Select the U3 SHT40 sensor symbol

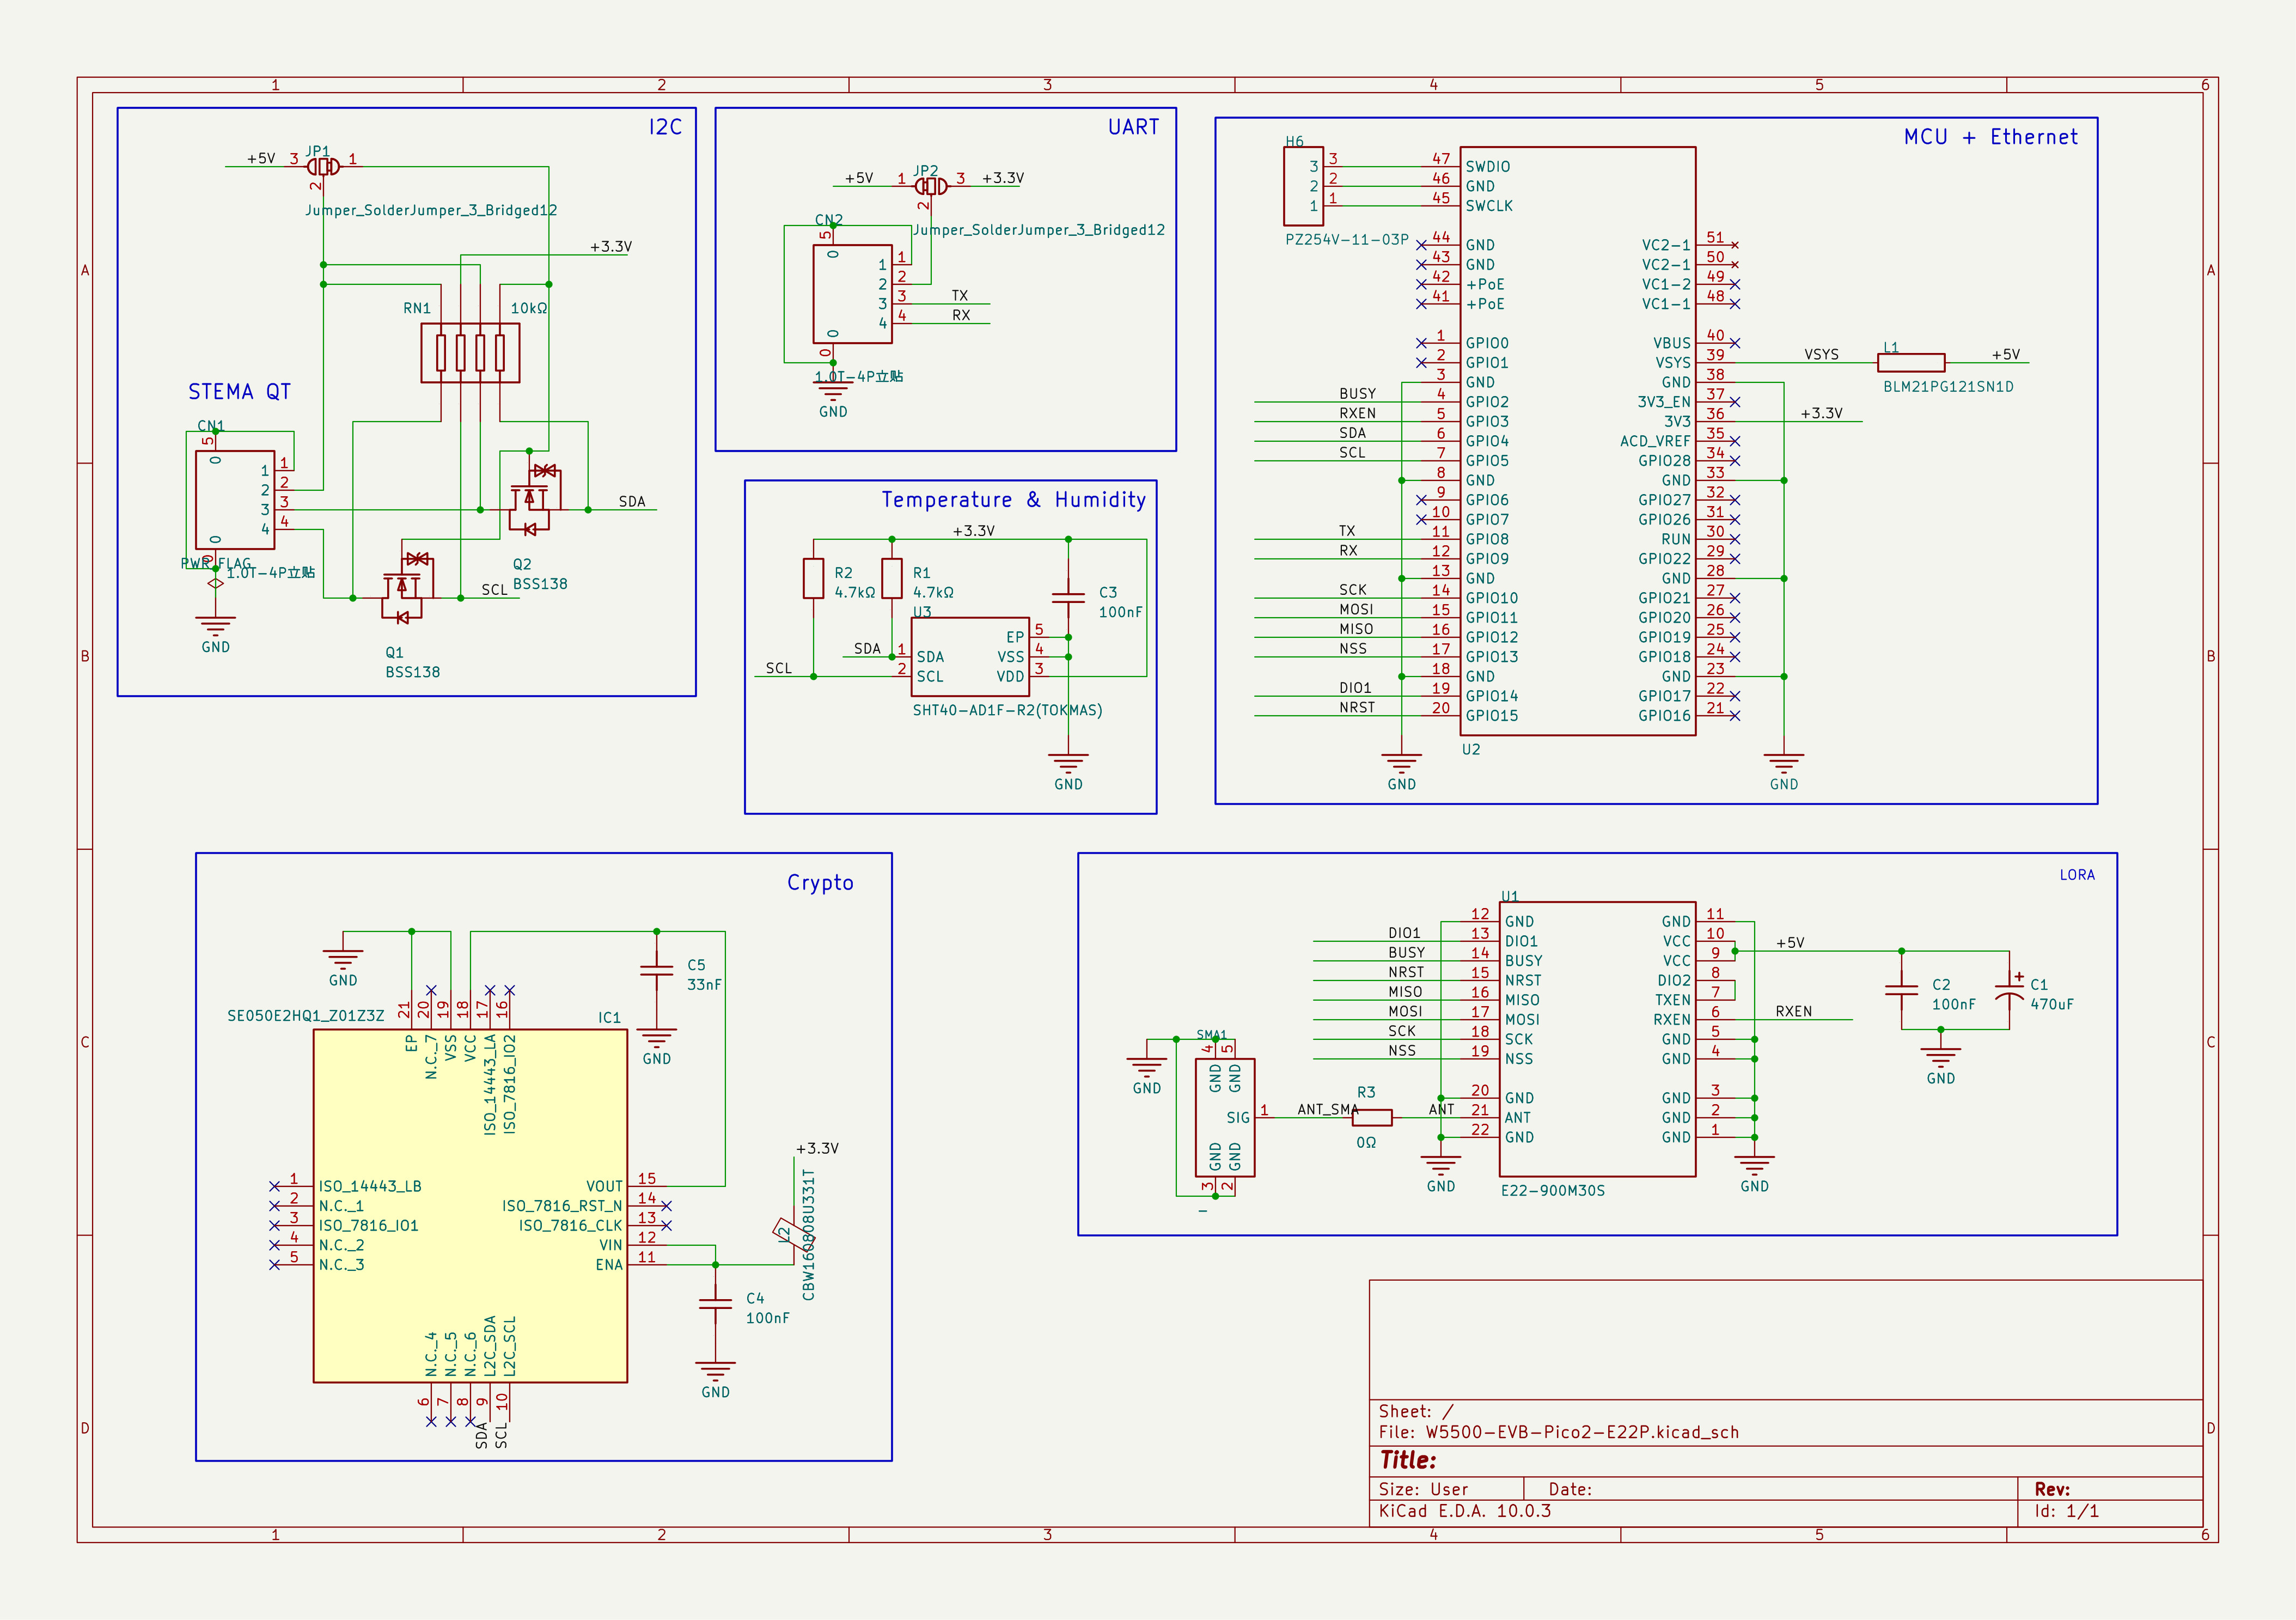(x=970, y=657)
